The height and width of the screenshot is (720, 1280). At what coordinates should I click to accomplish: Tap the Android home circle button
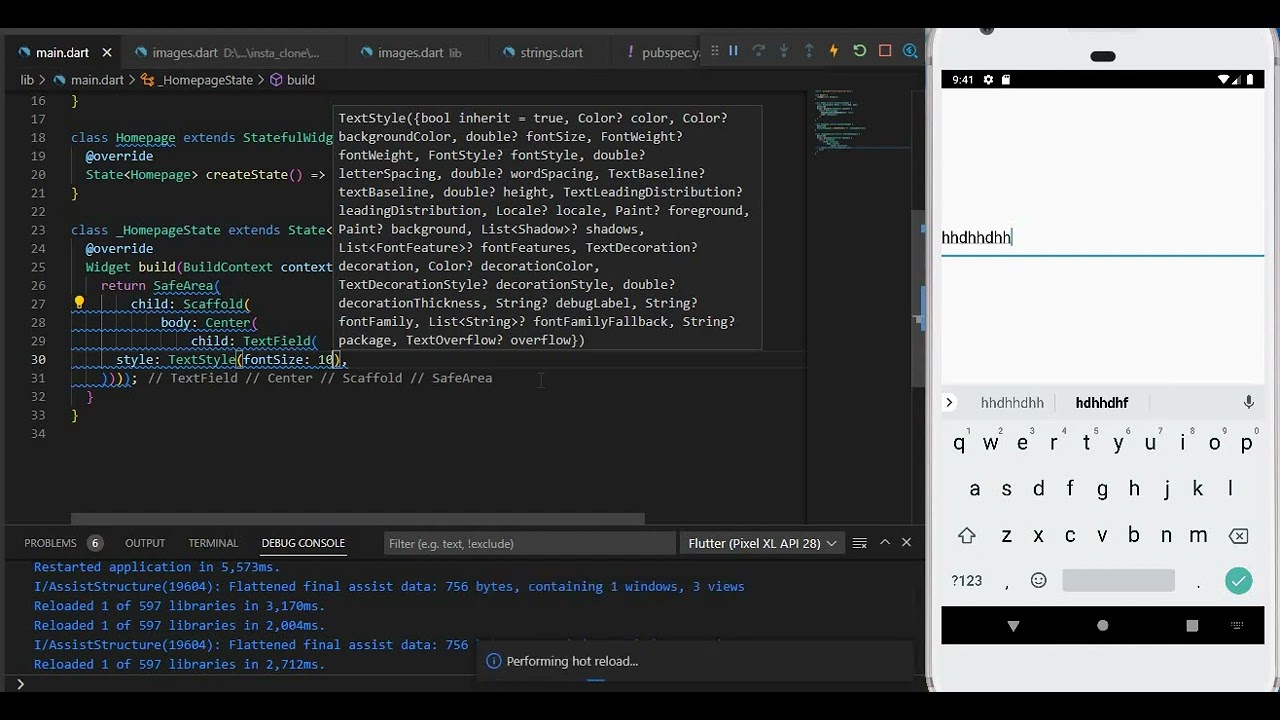point(1102,625)
